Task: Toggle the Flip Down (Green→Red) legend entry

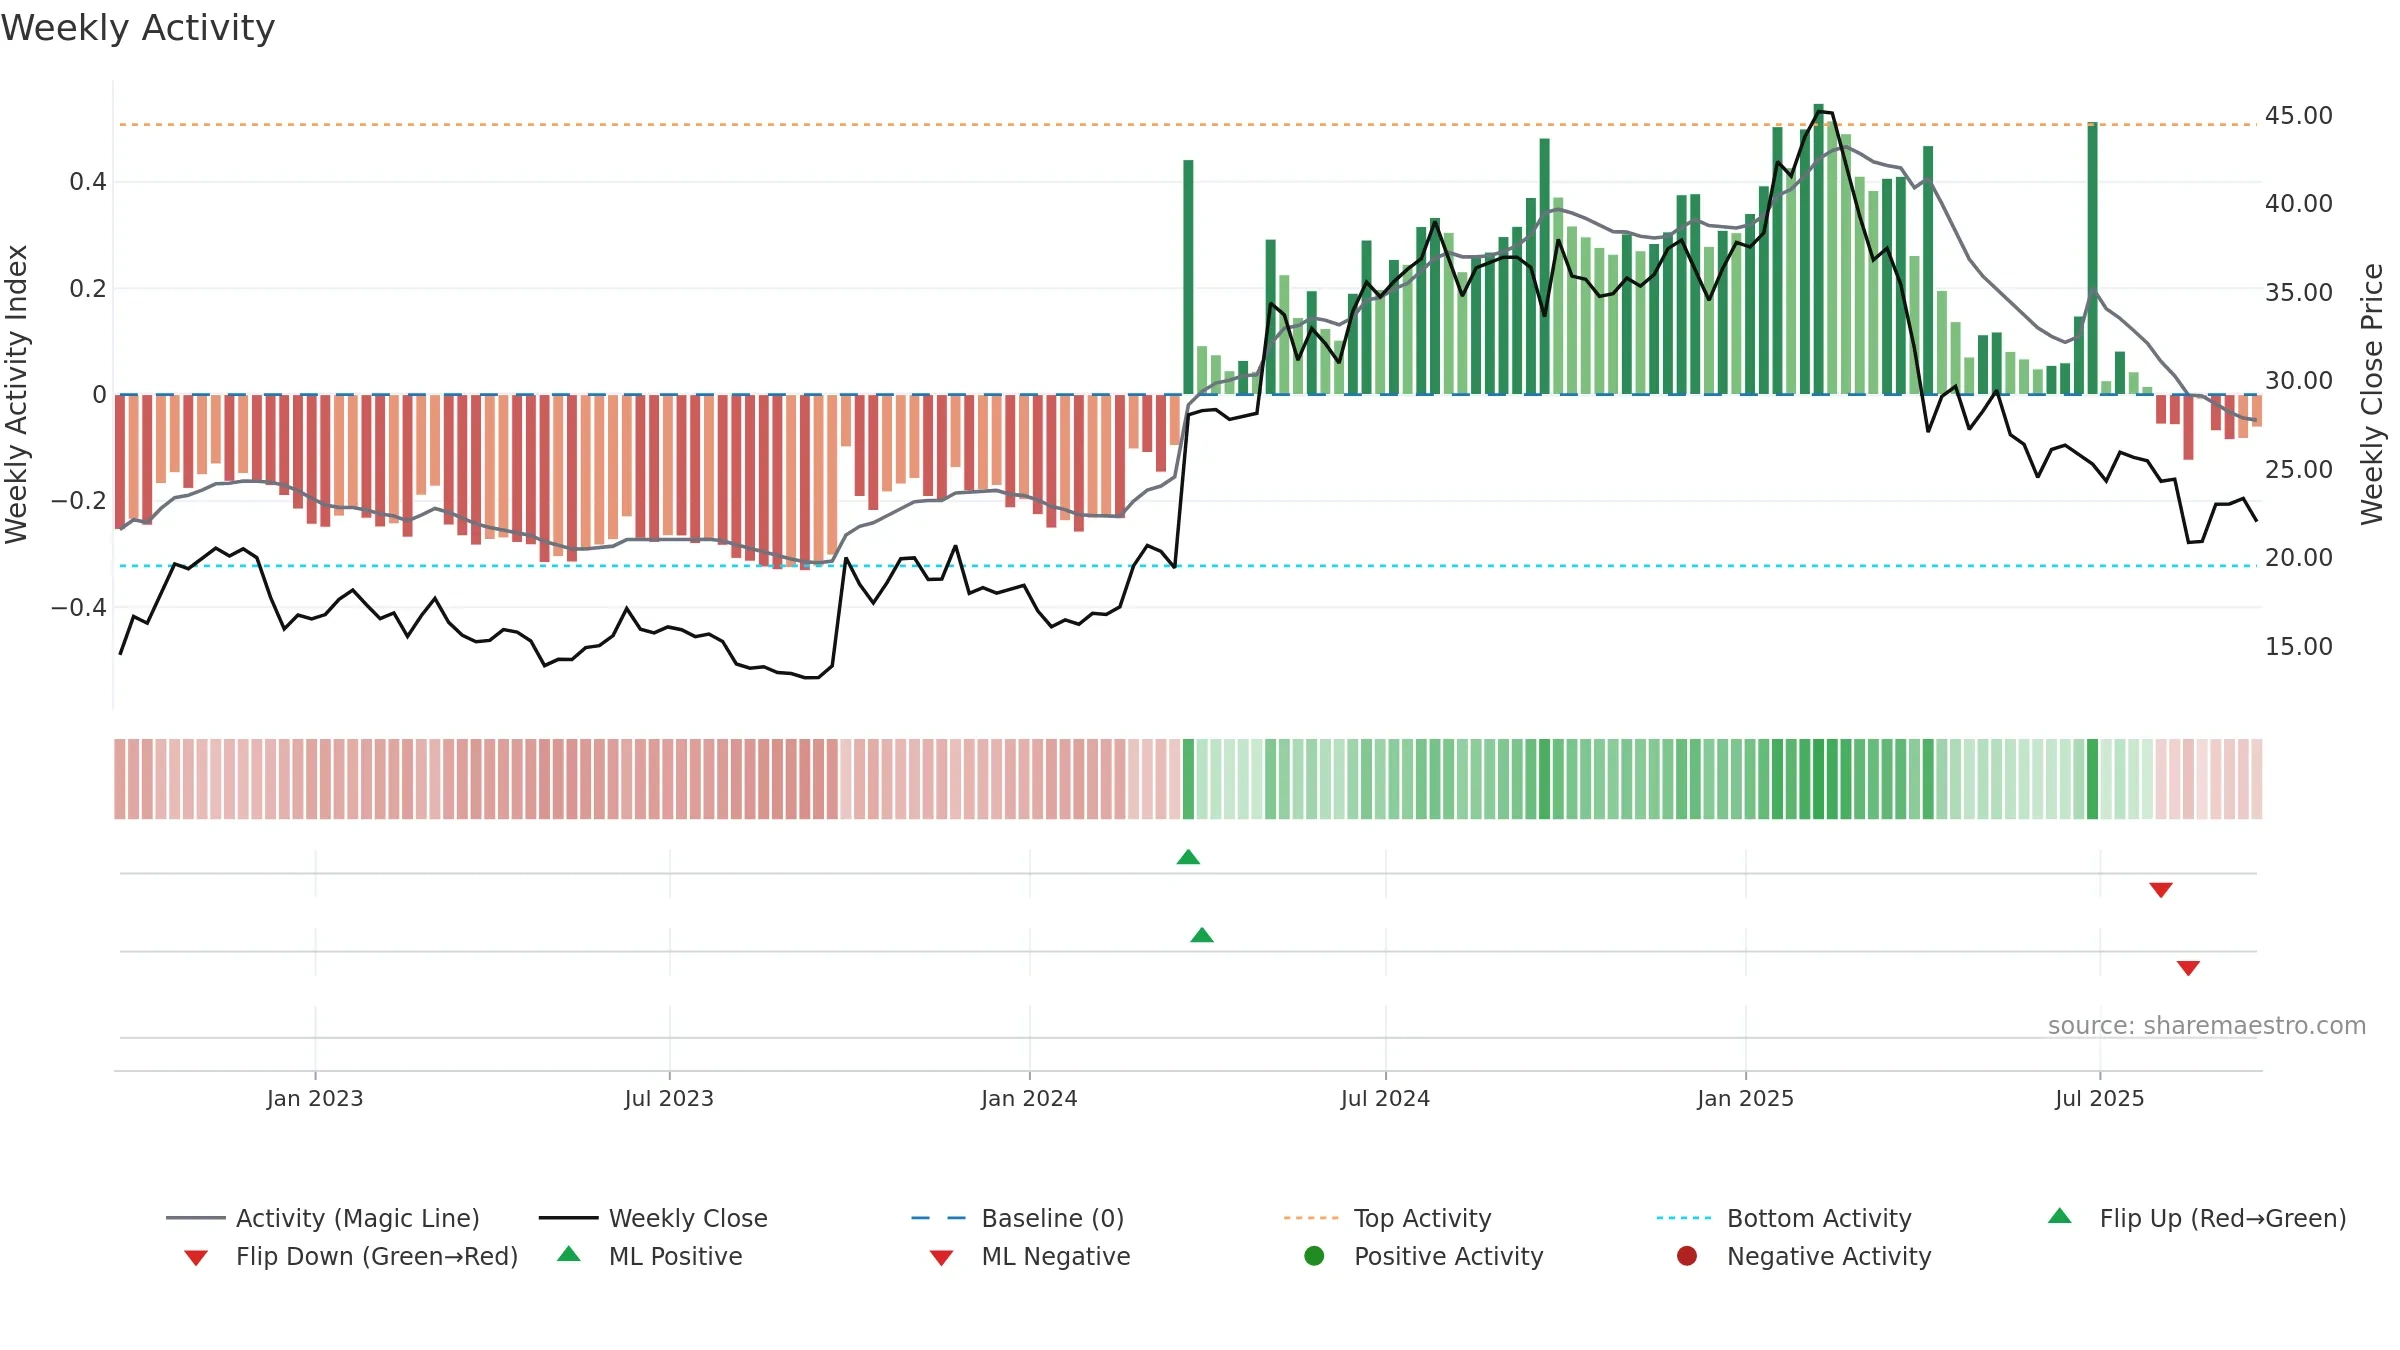Action: [351, 1256]
